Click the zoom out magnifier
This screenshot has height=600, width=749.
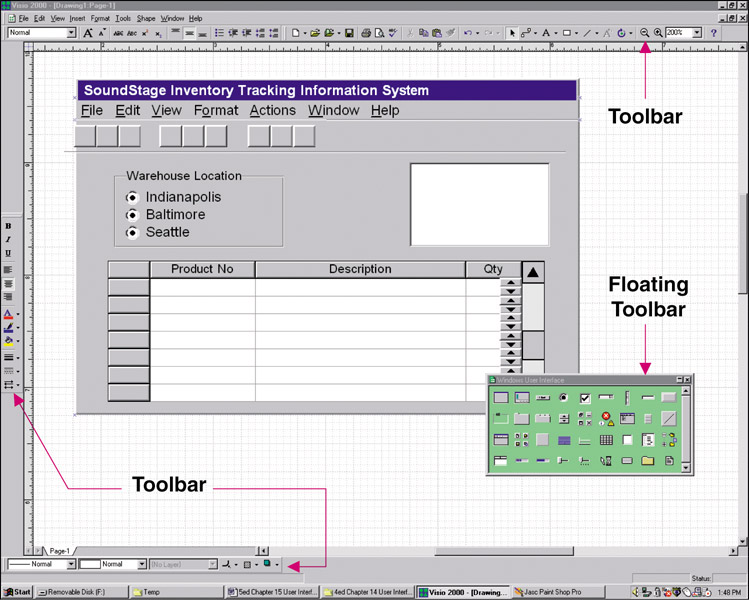point(644,33)
